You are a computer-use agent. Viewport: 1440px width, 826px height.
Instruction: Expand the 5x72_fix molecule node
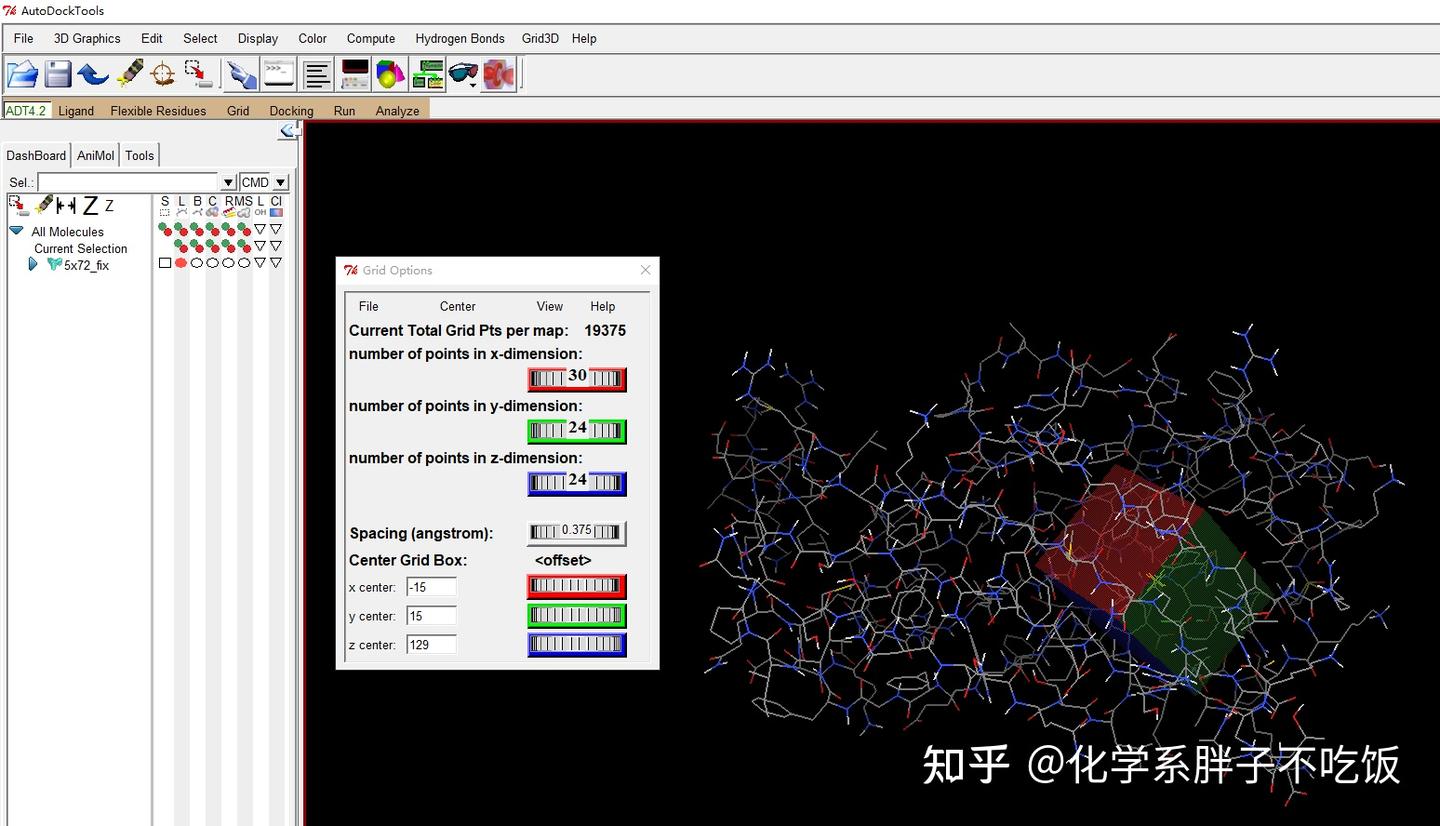tap(32, 264)
